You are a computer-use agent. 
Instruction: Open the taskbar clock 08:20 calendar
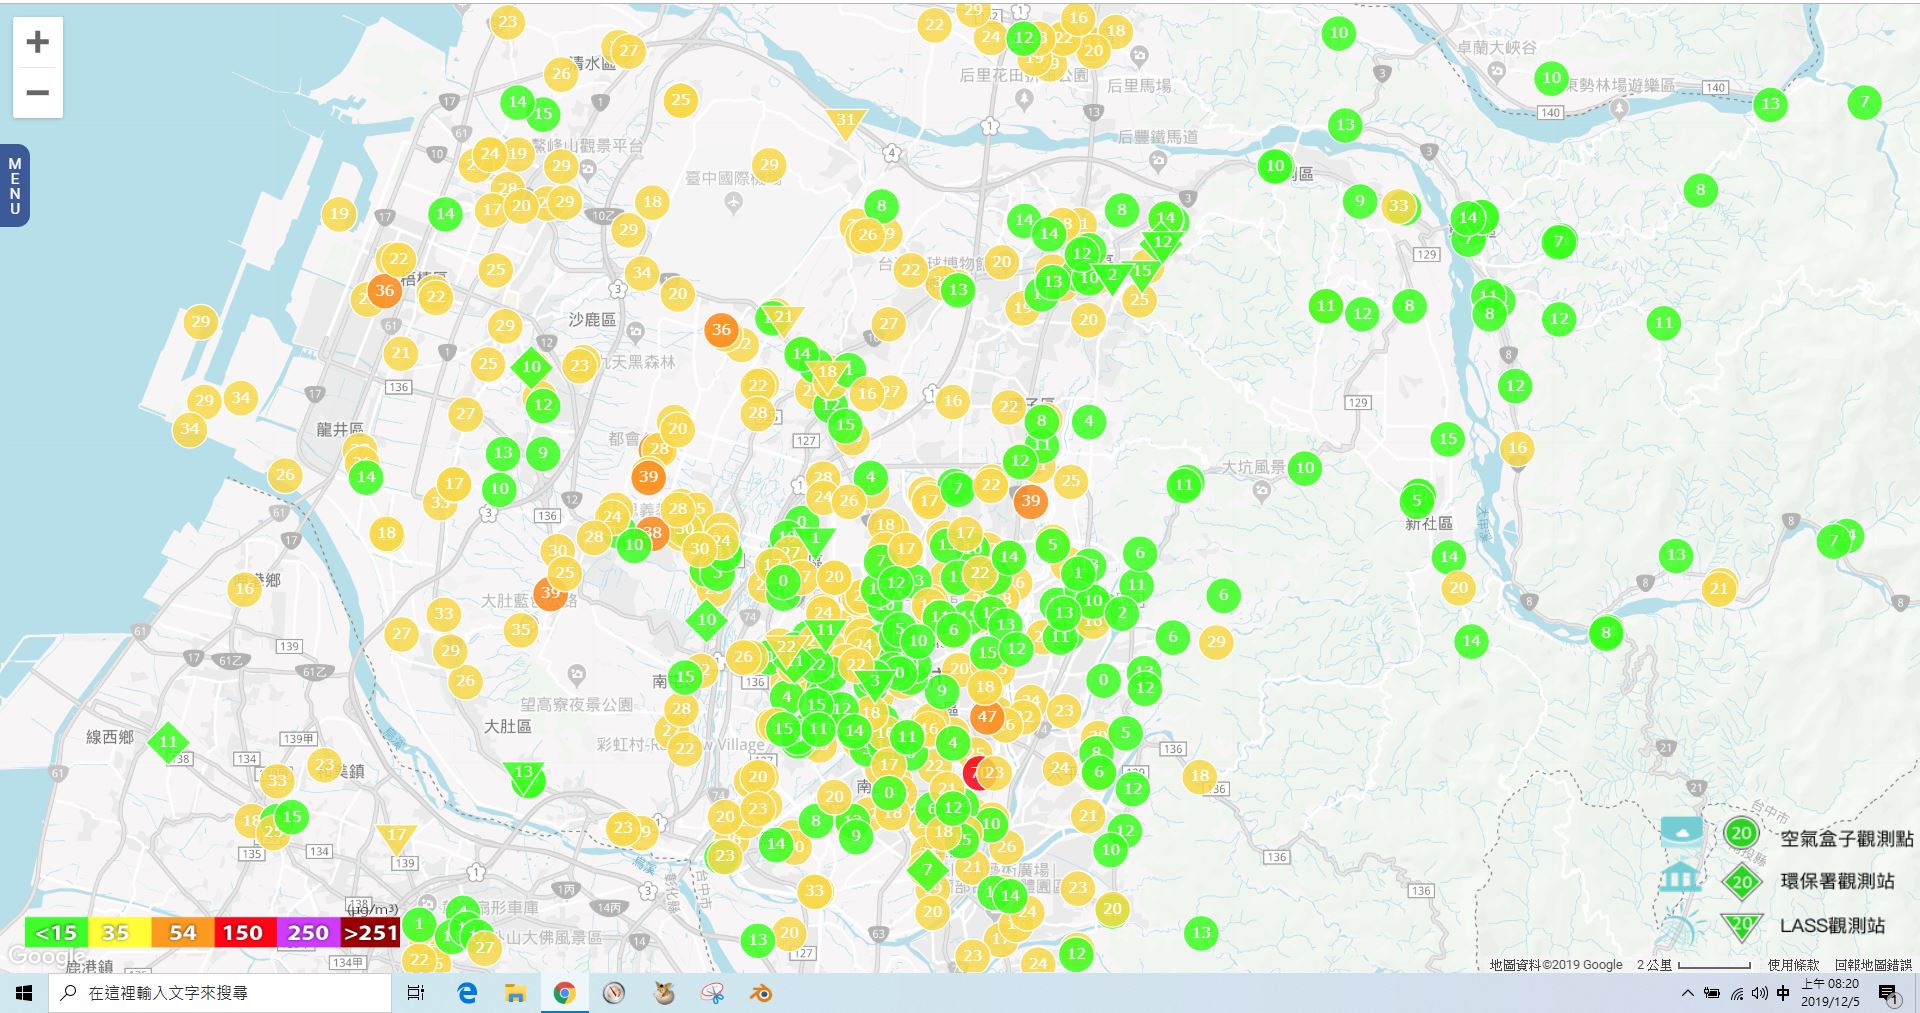point(1830,993)
